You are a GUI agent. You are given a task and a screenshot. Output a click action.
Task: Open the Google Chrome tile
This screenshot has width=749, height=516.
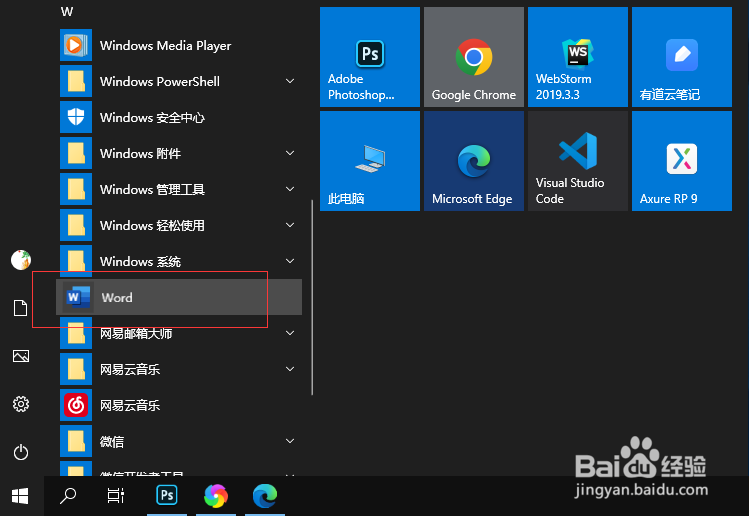click(474, 57)
